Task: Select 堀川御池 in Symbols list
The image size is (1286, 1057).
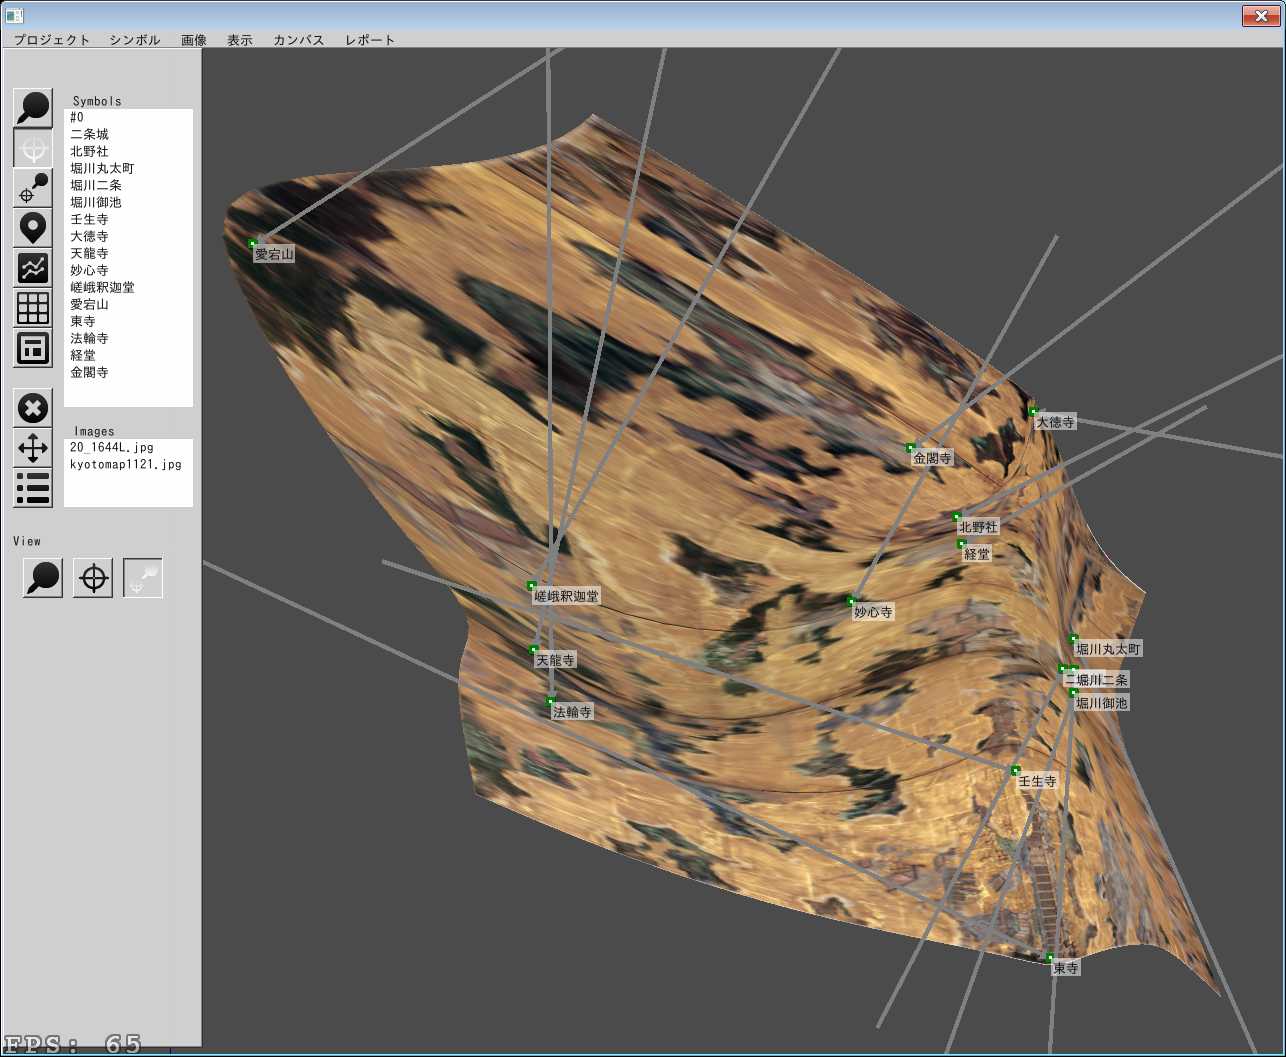Action: tap(128, 202)
